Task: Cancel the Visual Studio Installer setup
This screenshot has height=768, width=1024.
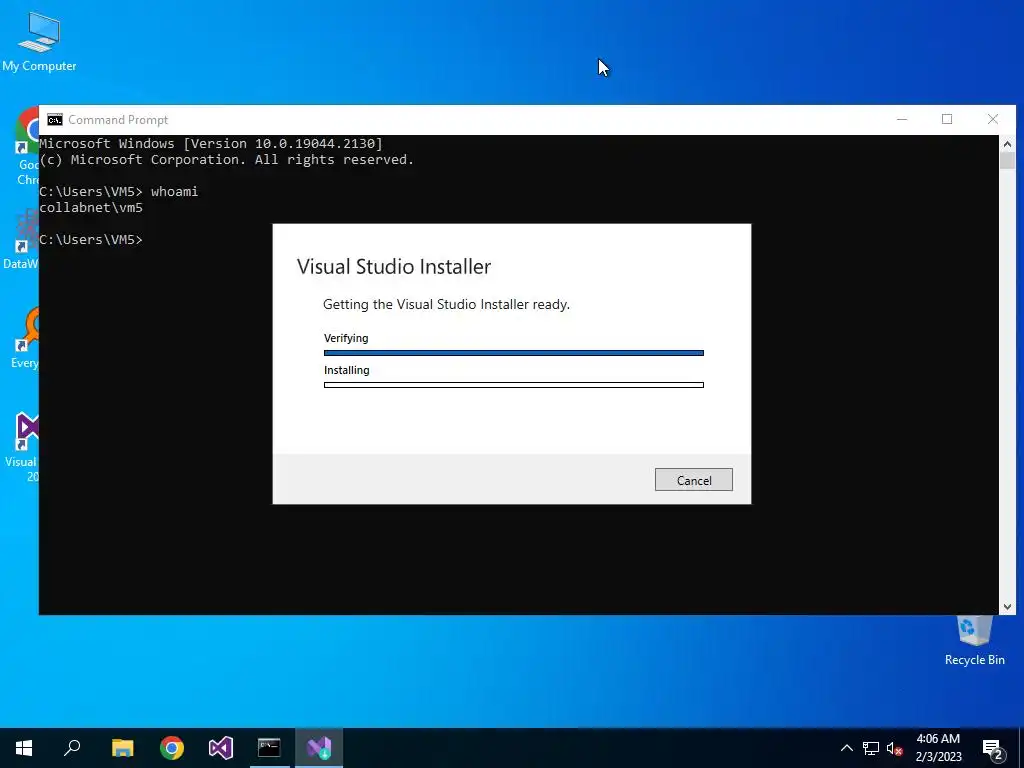Action: [694, 480]
